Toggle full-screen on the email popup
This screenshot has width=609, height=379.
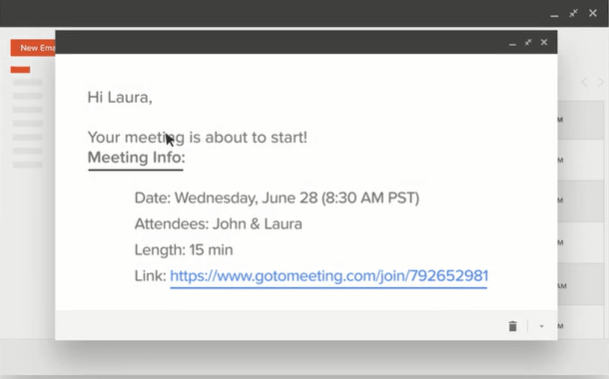coord(528,42)
